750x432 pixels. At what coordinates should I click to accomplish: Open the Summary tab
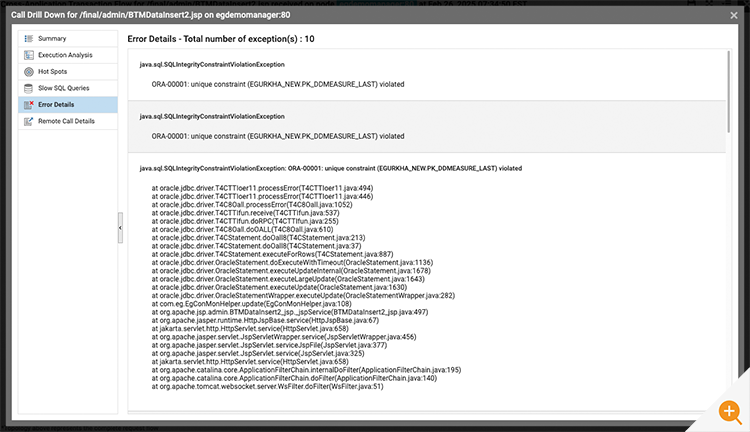pyautogui.click(x=68, y=38)
